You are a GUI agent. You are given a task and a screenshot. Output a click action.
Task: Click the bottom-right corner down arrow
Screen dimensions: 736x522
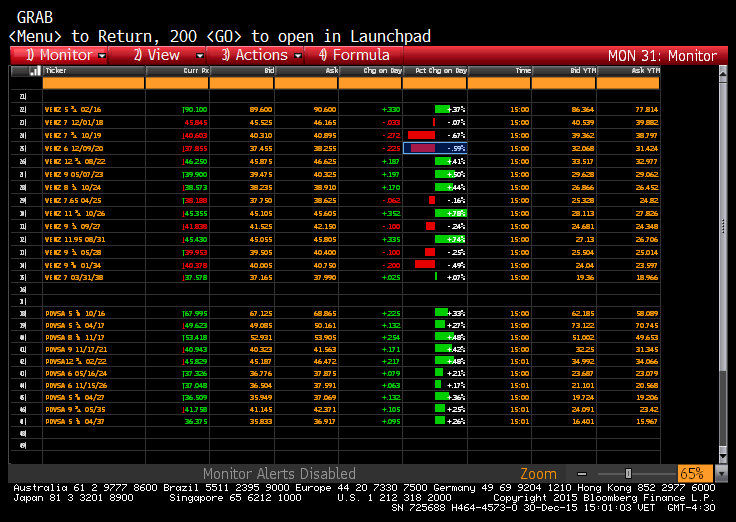click(721, 474)
